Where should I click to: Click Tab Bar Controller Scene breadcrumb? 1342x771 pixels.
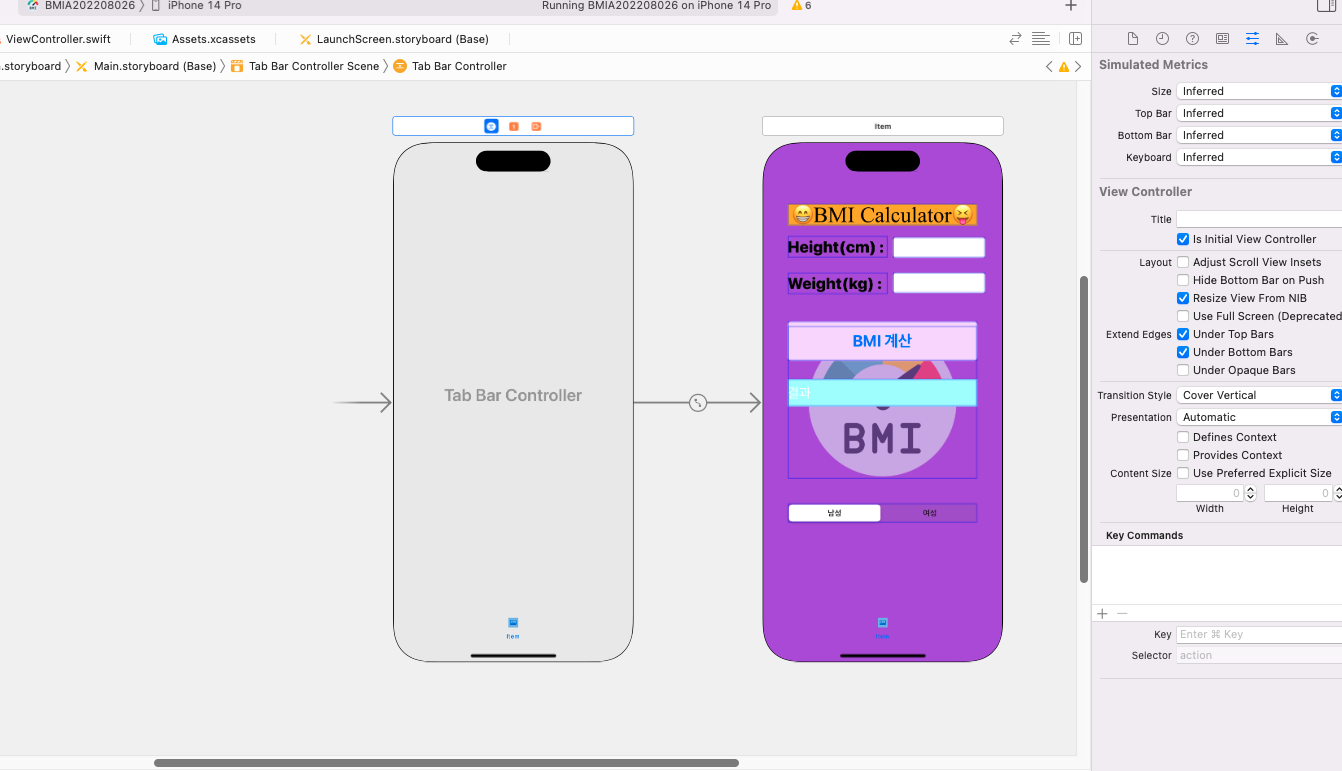click(x=305, y=66)
